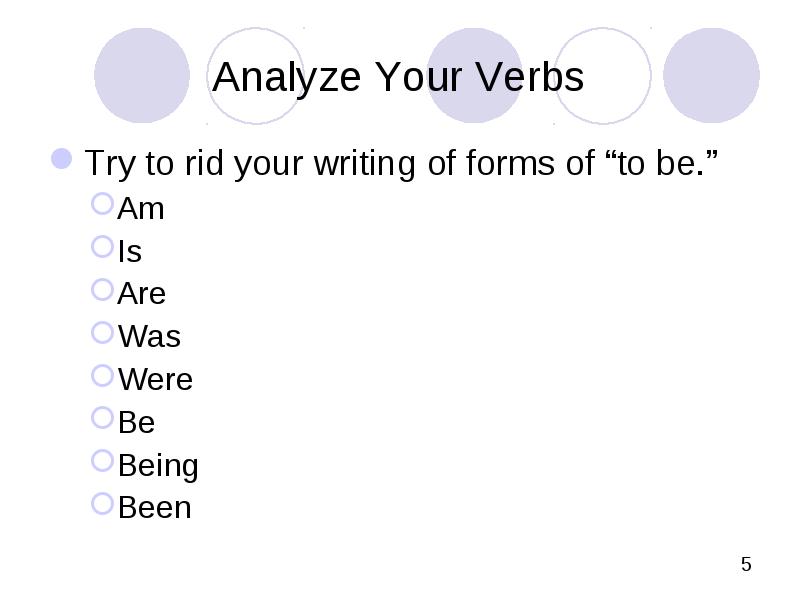Click the outlined circle right of Verbs

603,76
